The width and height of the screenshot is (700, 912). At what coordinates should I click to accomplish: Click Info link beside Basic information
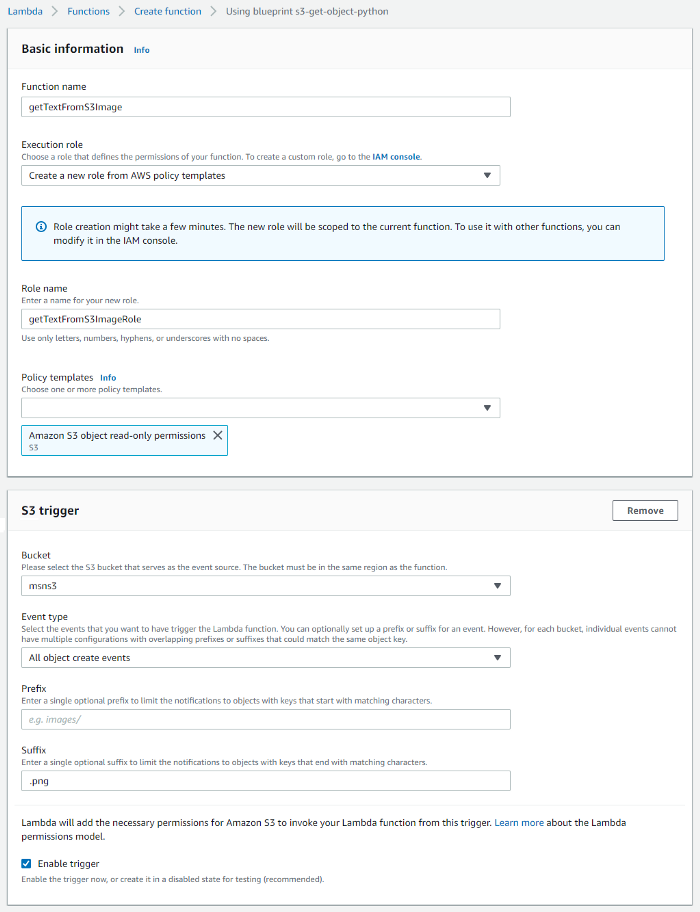pos(142,50)
